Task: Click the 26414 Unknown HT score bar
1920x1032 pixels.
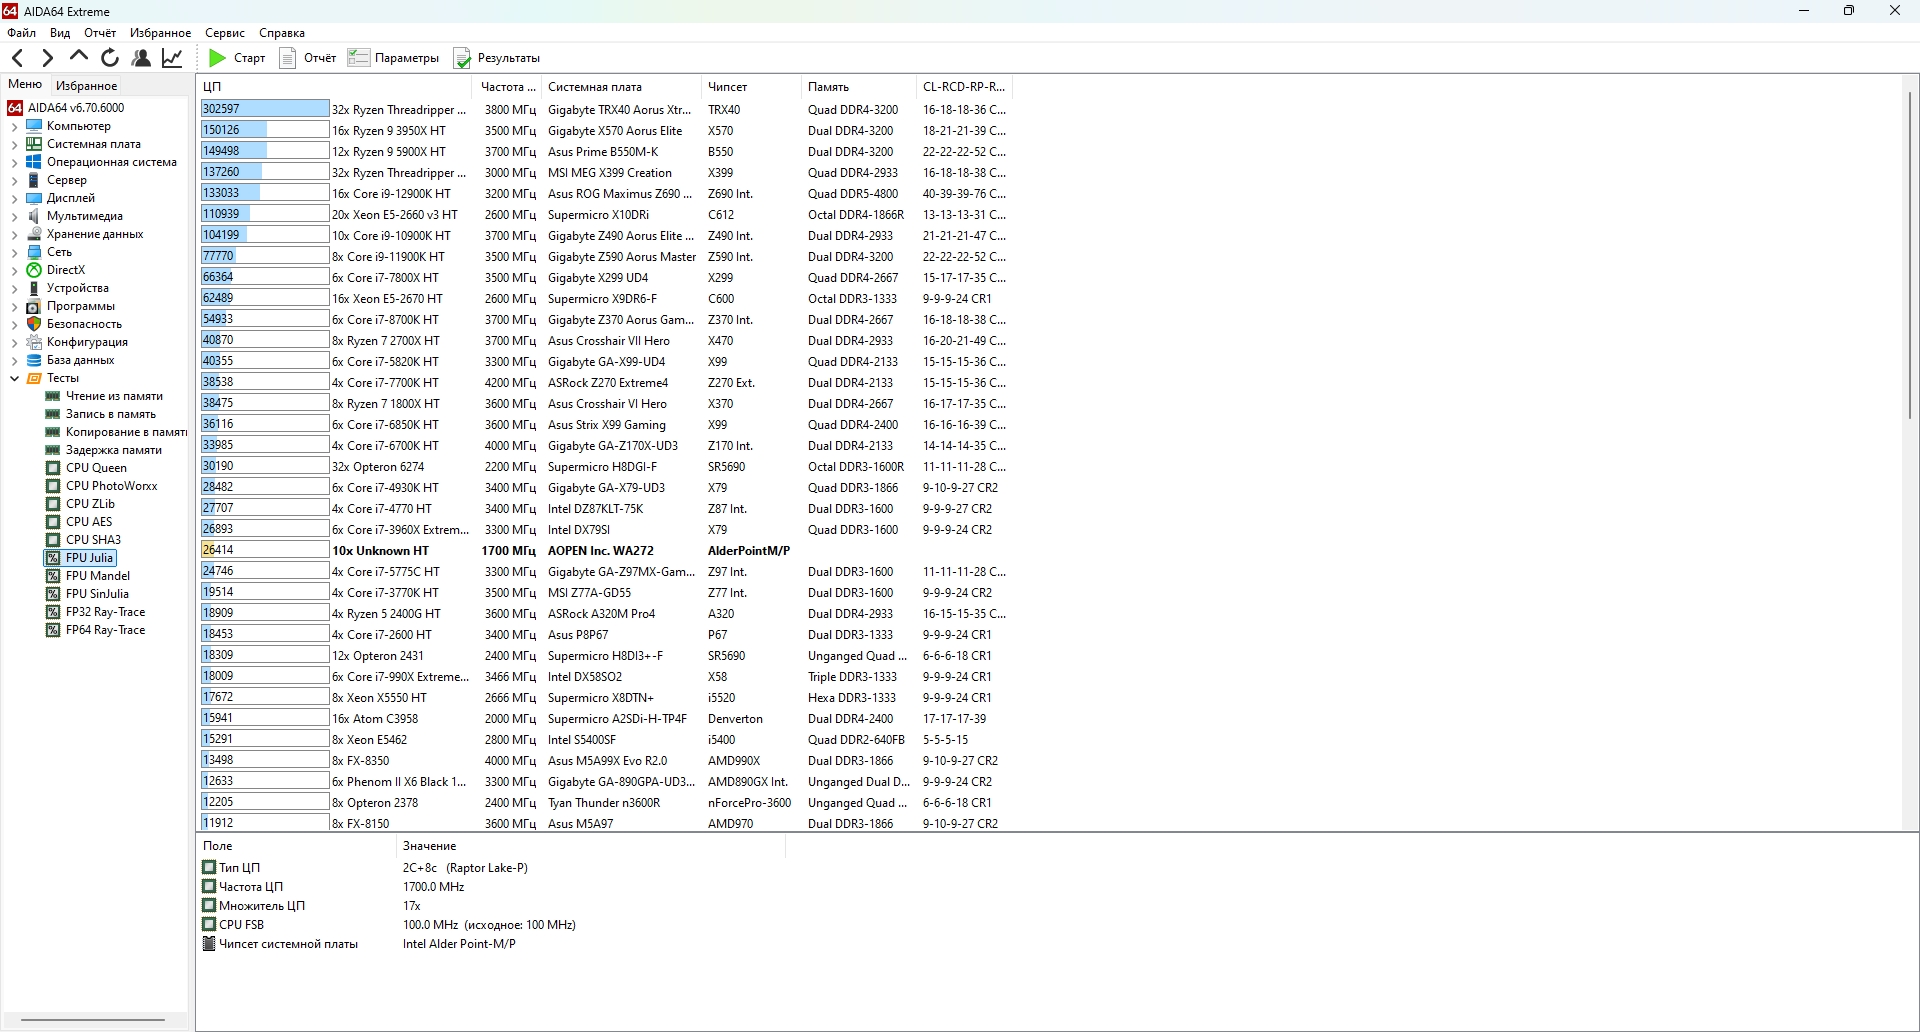Action: (x=265, y=550)
